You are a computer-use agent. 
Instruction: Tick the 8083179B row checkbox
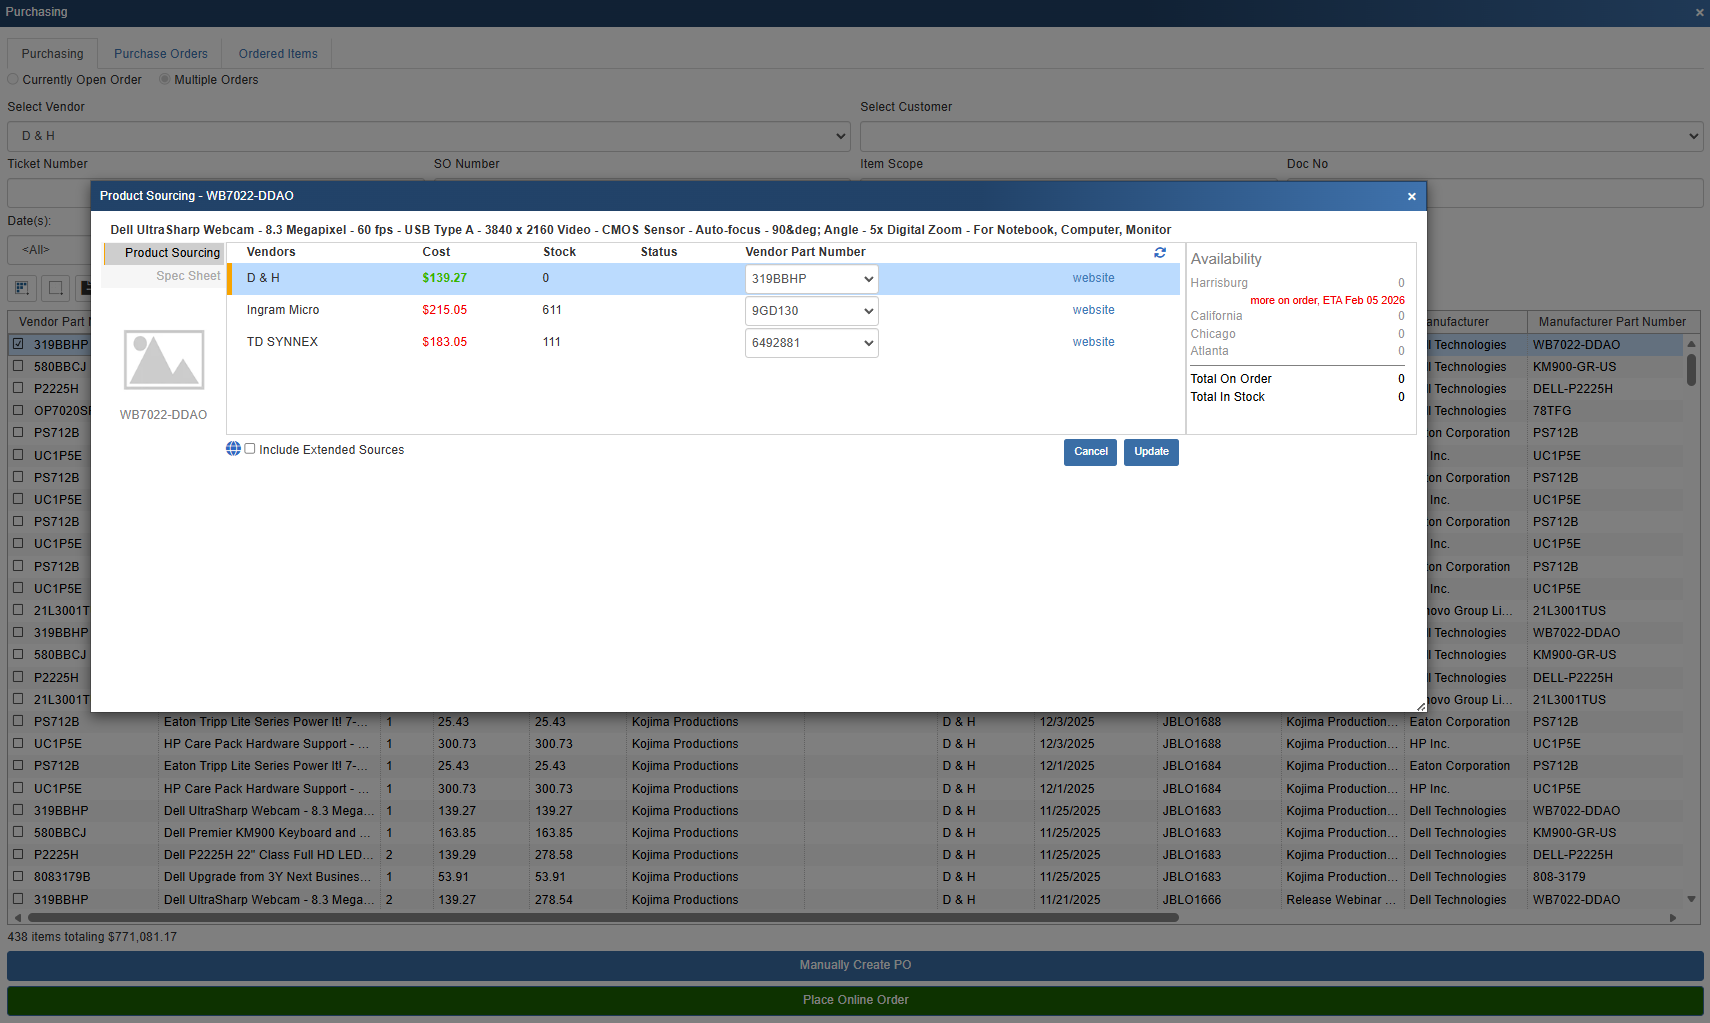(18, 877)
